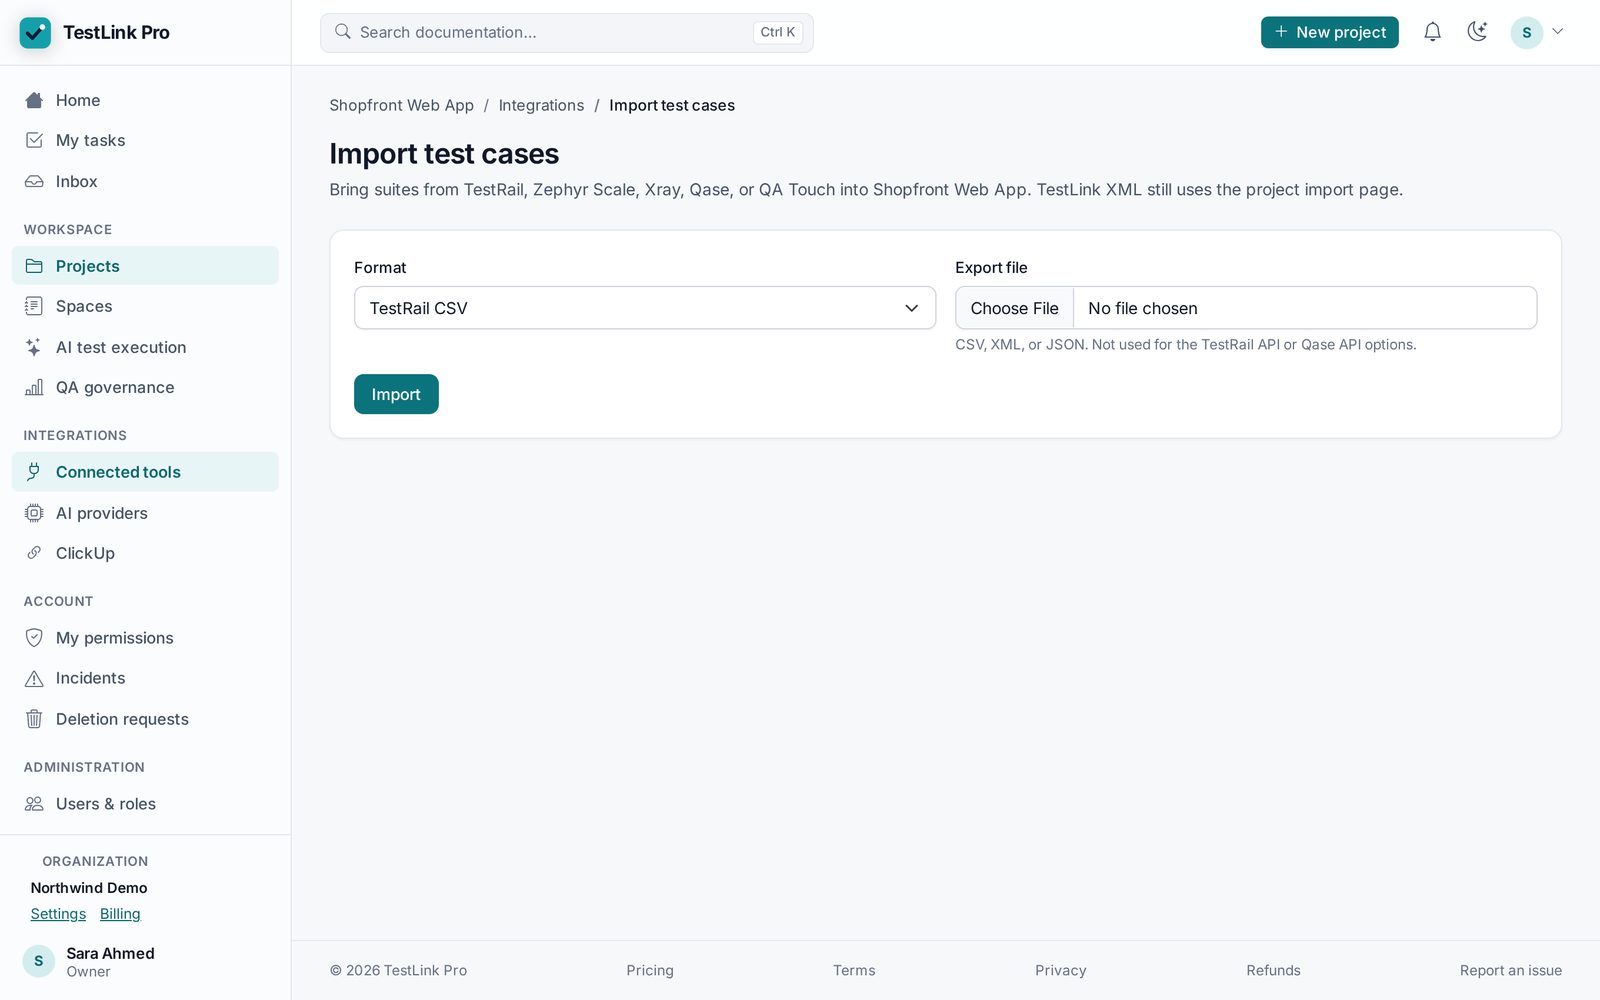
Task: Create a New project
Action: pos(1329,32)
